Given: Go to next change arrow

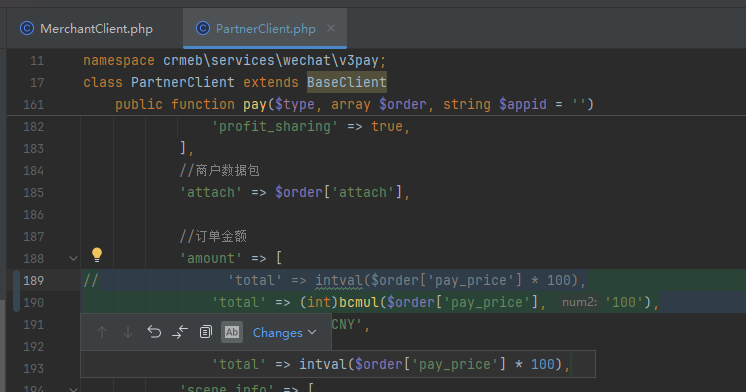Looking at the screenshot, I should click(128, 332).
